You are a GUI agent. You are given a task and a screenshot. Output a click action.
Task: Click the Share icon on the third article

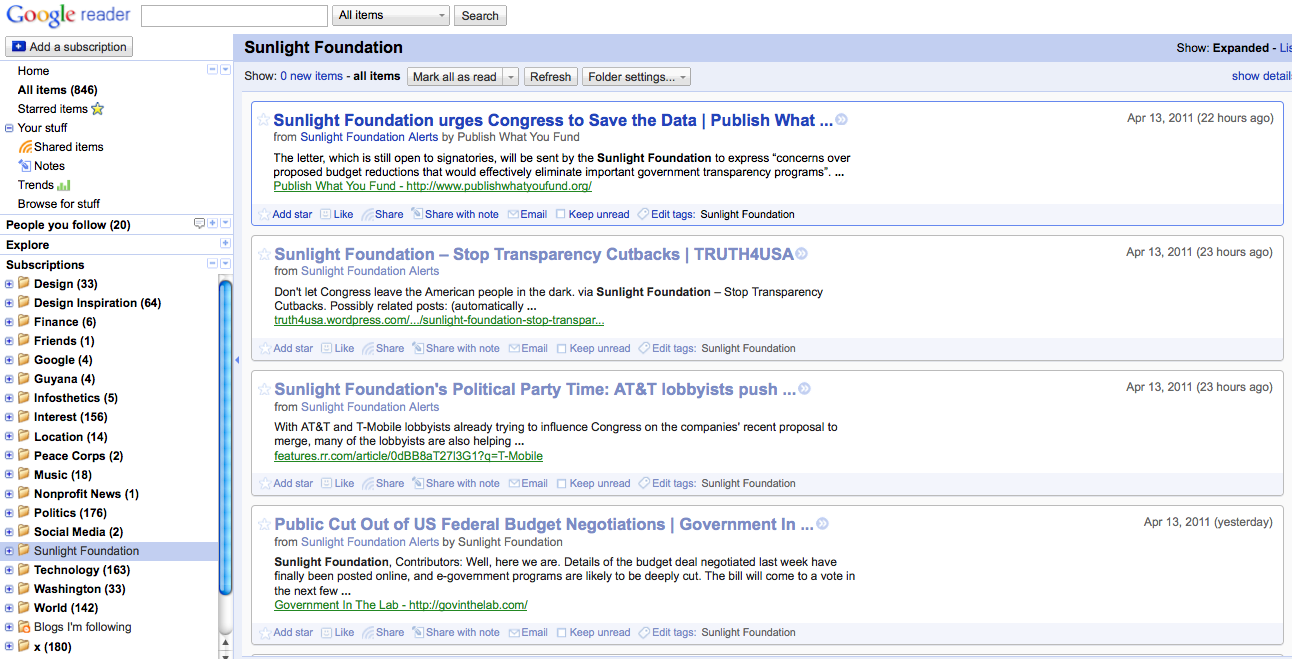[x=369, y=483]
